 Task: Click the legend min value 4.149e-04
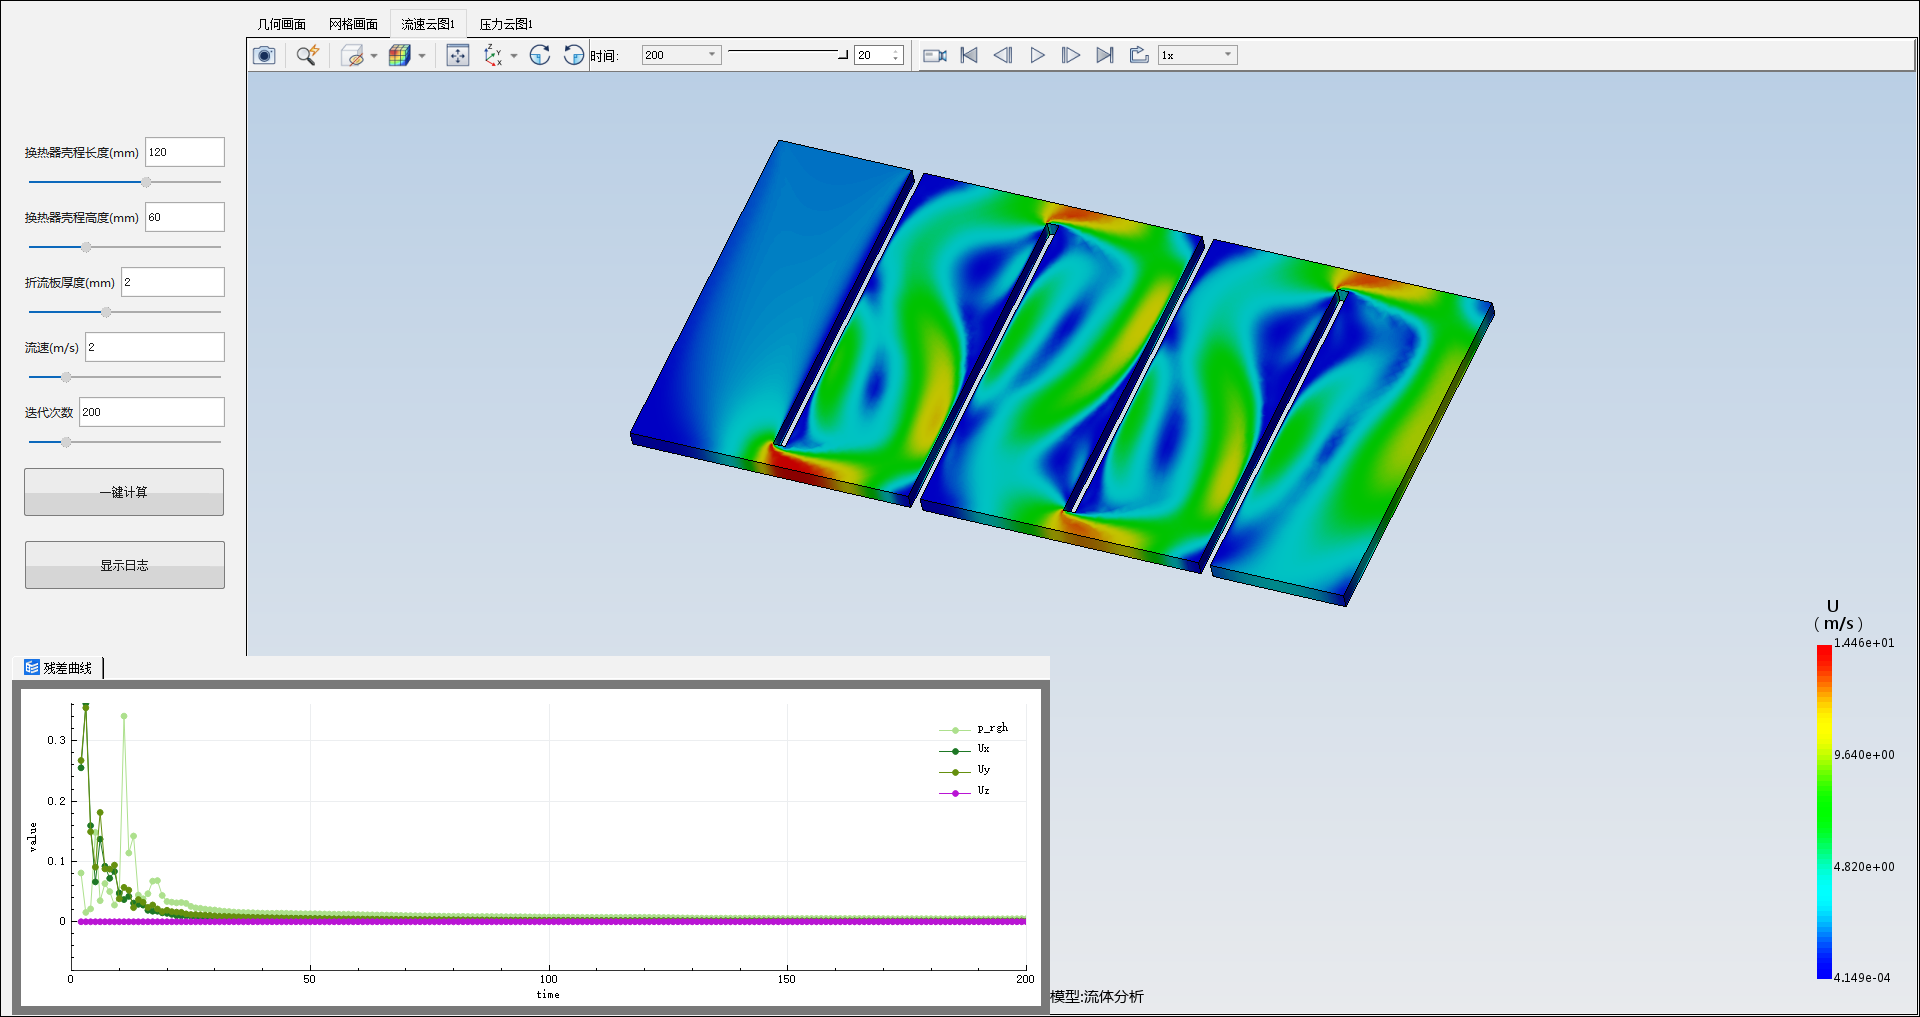pyautogui.click(x=1862, y=978)
